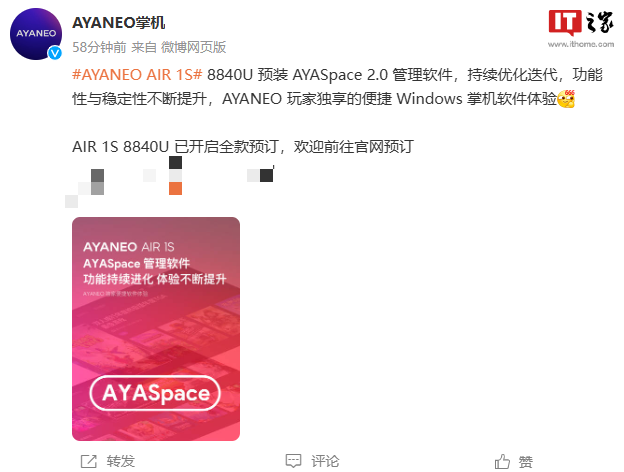Viewport: 624px width, 472px height.
Task: Click the 微博网页版 source link
Action: 193,47
